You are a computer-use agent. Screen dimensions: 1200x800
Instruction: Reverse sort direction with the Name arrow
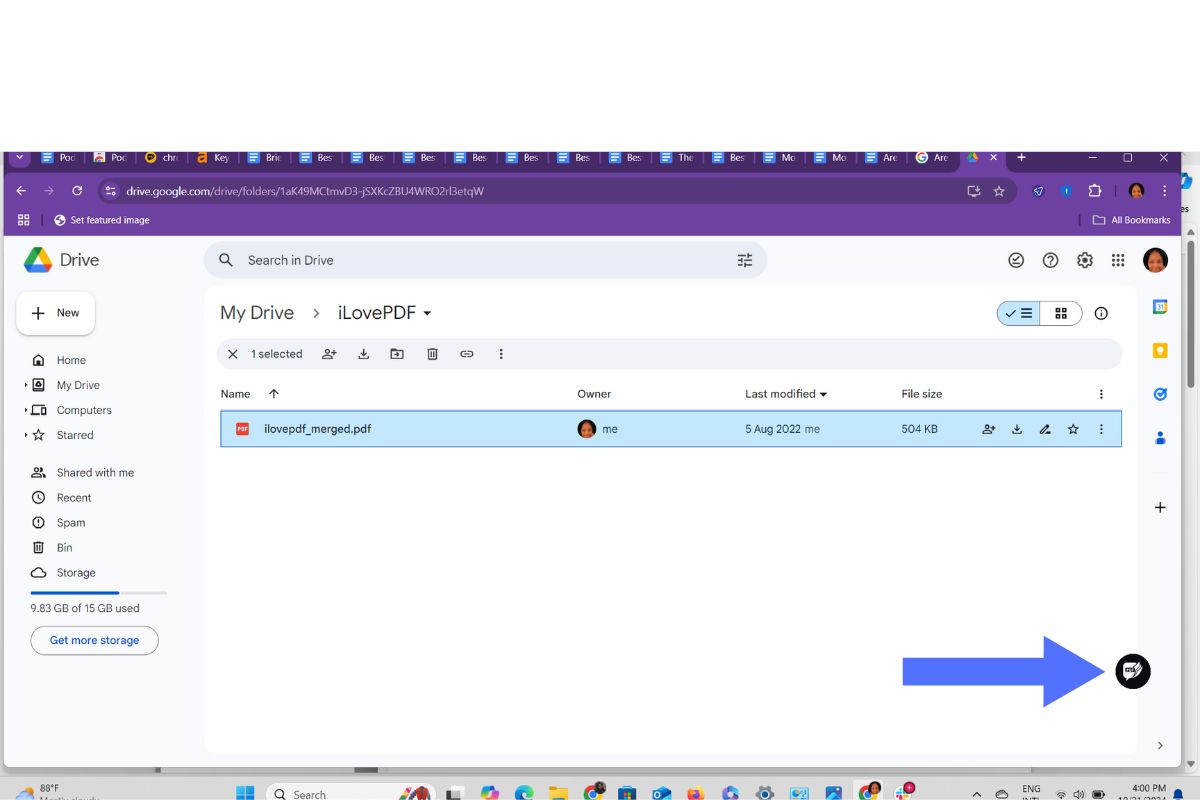coord(274,394)
